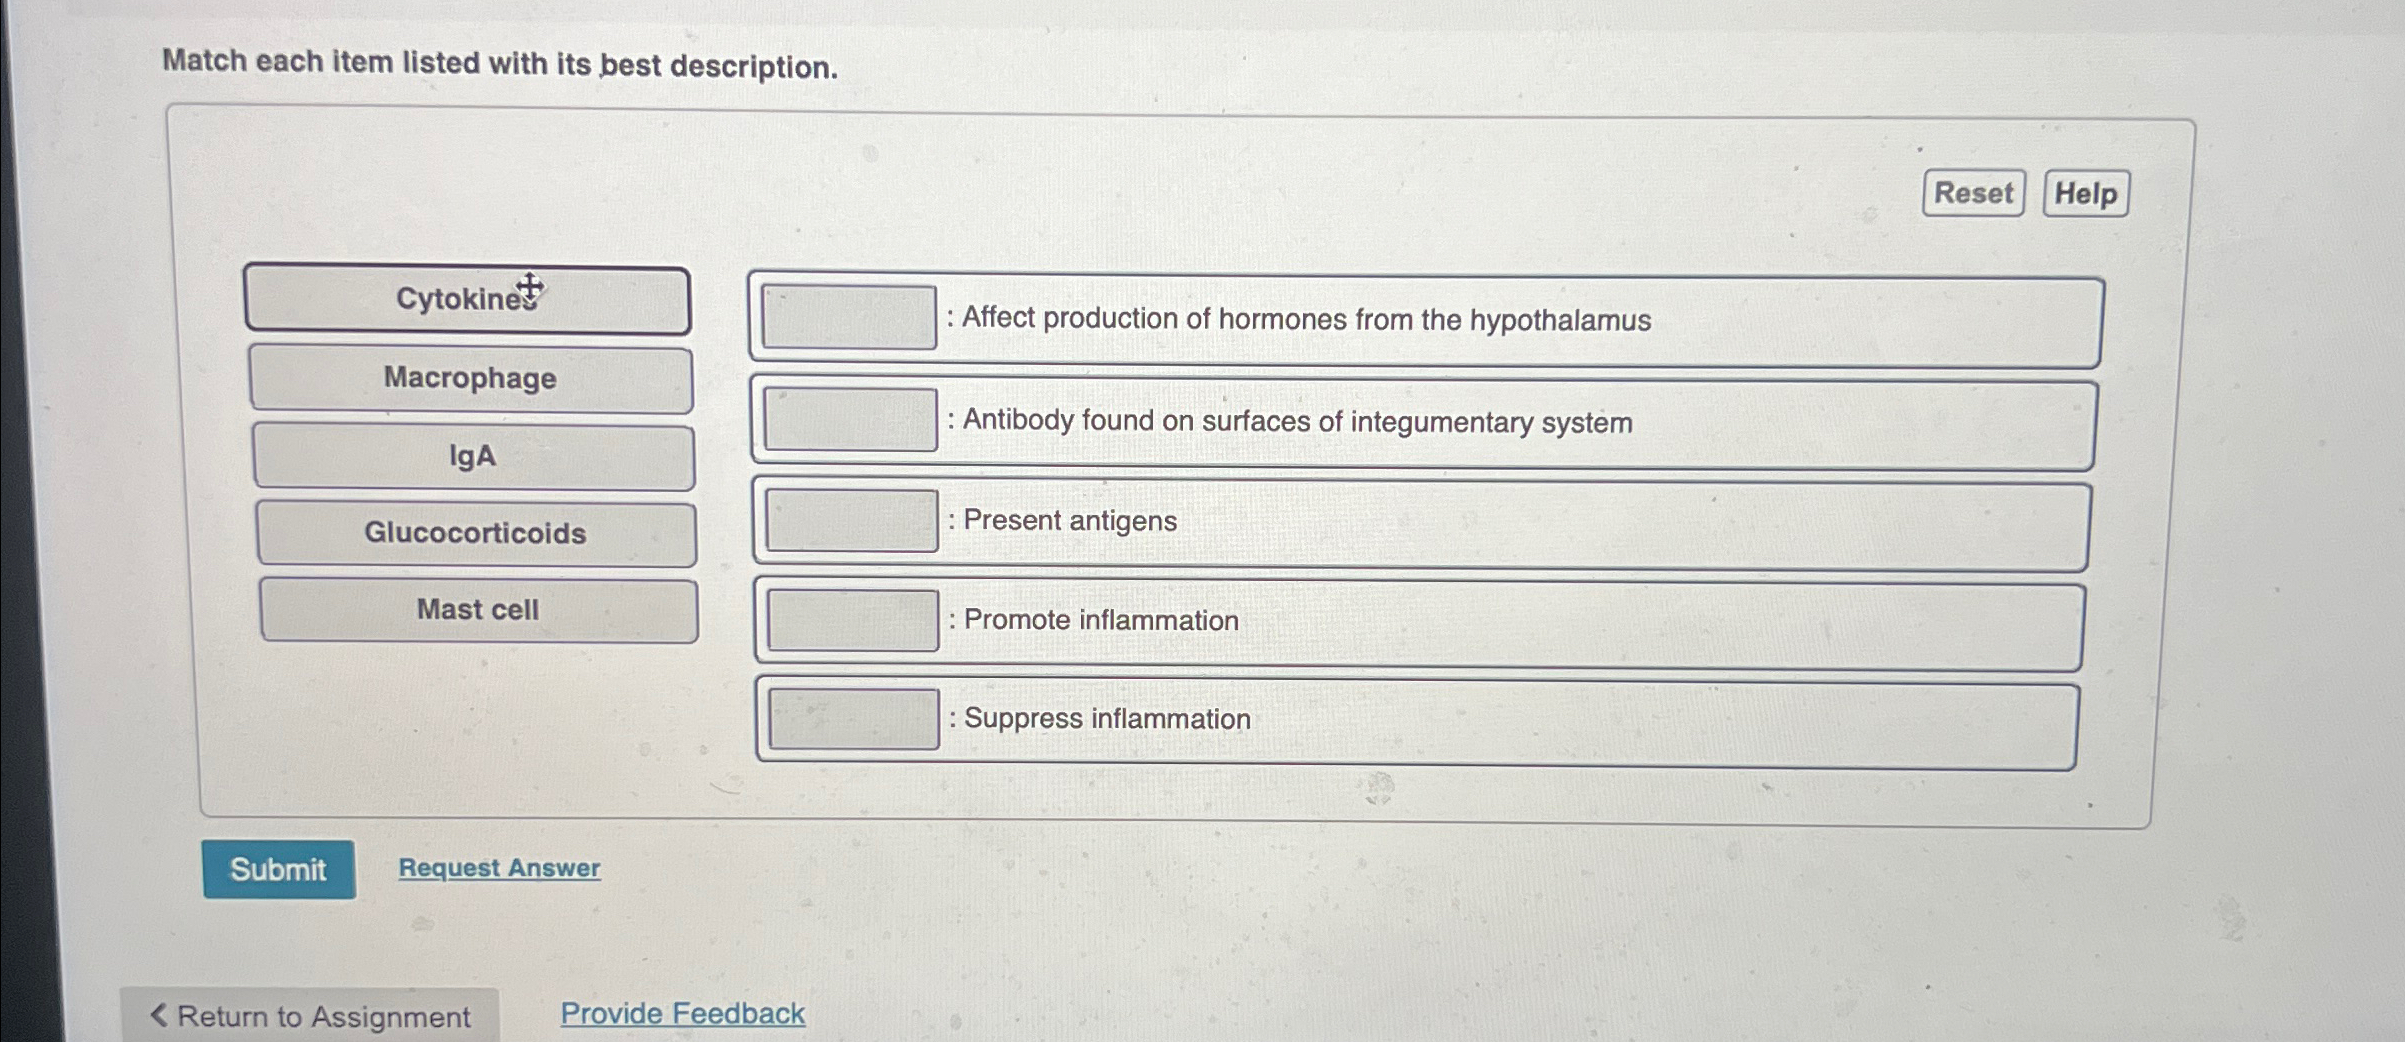Screen dimensions: 2405x1042
Task: Select the Cytokines draggable item
Action: [470, 299]
